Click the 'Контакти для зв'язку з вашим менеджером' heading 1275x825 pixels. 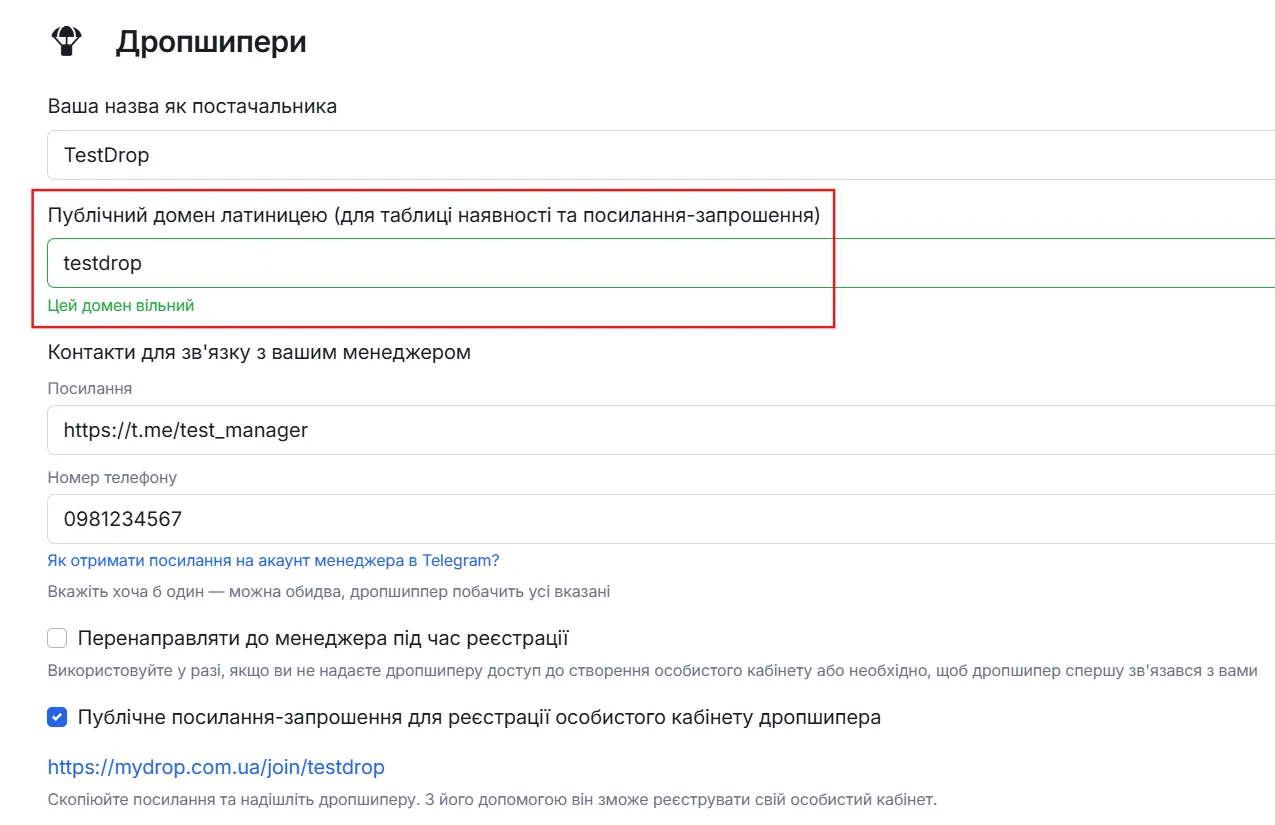[x=259, y=352]
